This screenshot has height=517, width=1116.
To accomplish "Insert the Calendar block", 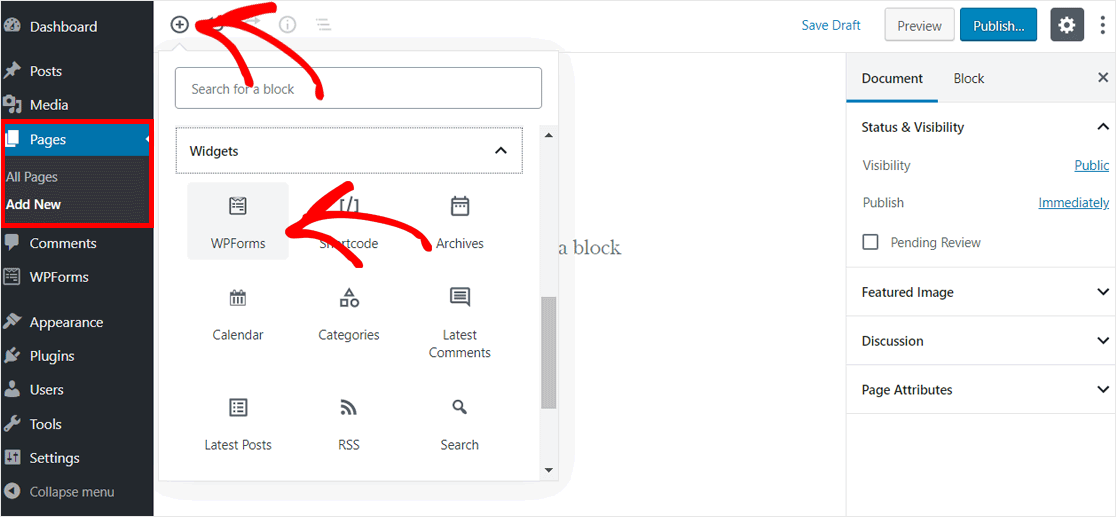I will [x=238, y=313].
